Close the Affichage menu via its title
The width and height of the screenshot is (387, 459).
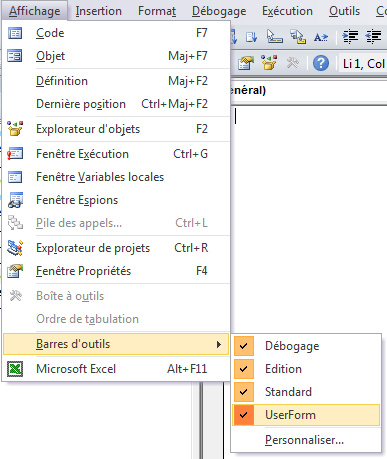click(x=35, y=11)
